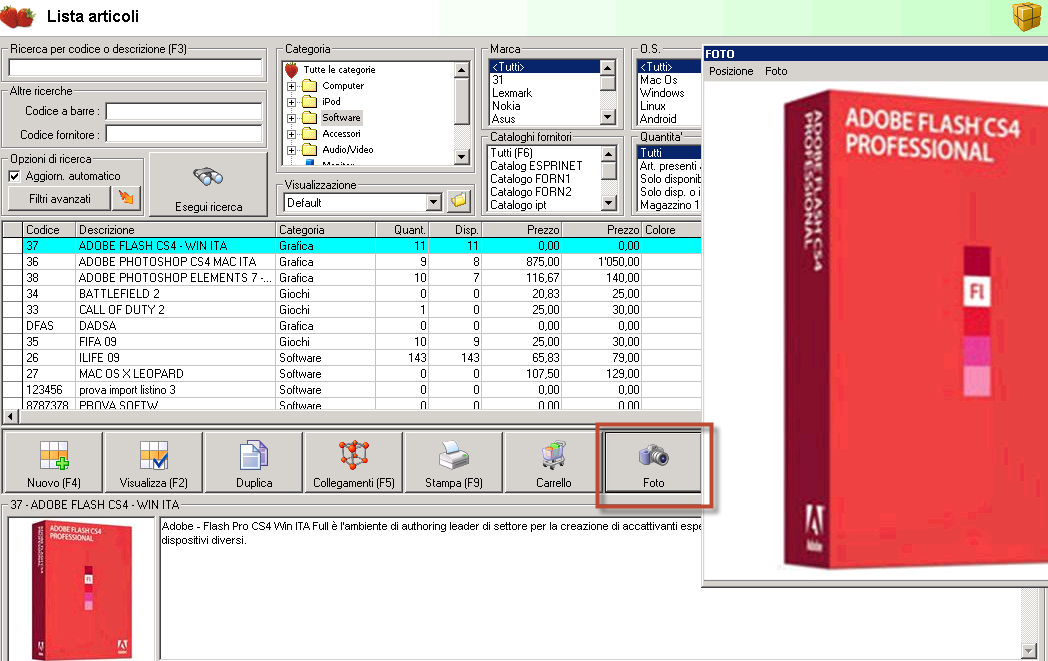This screenshot has width=1048, height=661.
Task: Click the search by code or description field
Action: pyautogui.click(x=135, y=68)
